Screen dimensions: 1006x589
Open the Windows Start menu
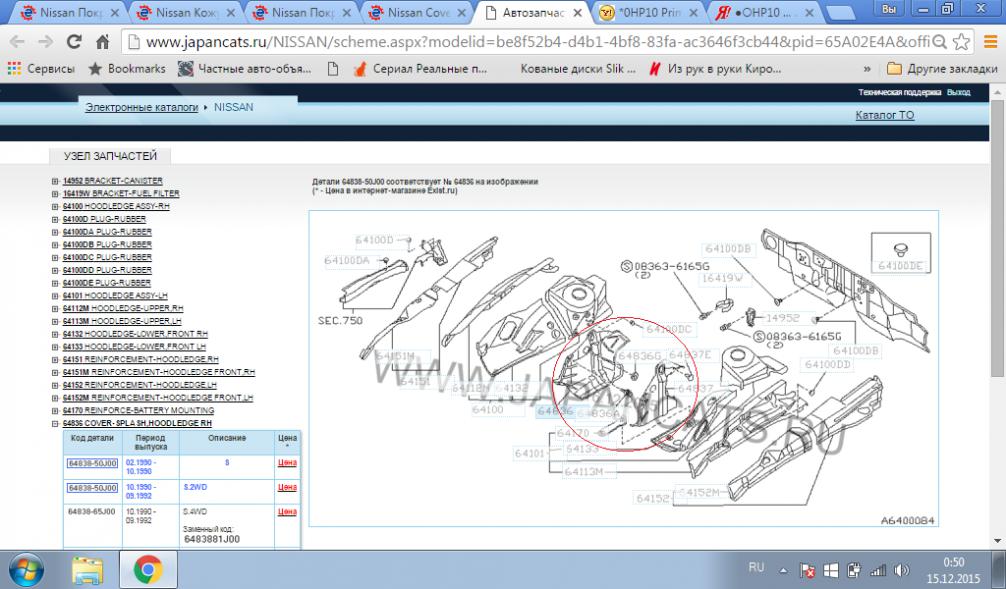click(26, 570)
